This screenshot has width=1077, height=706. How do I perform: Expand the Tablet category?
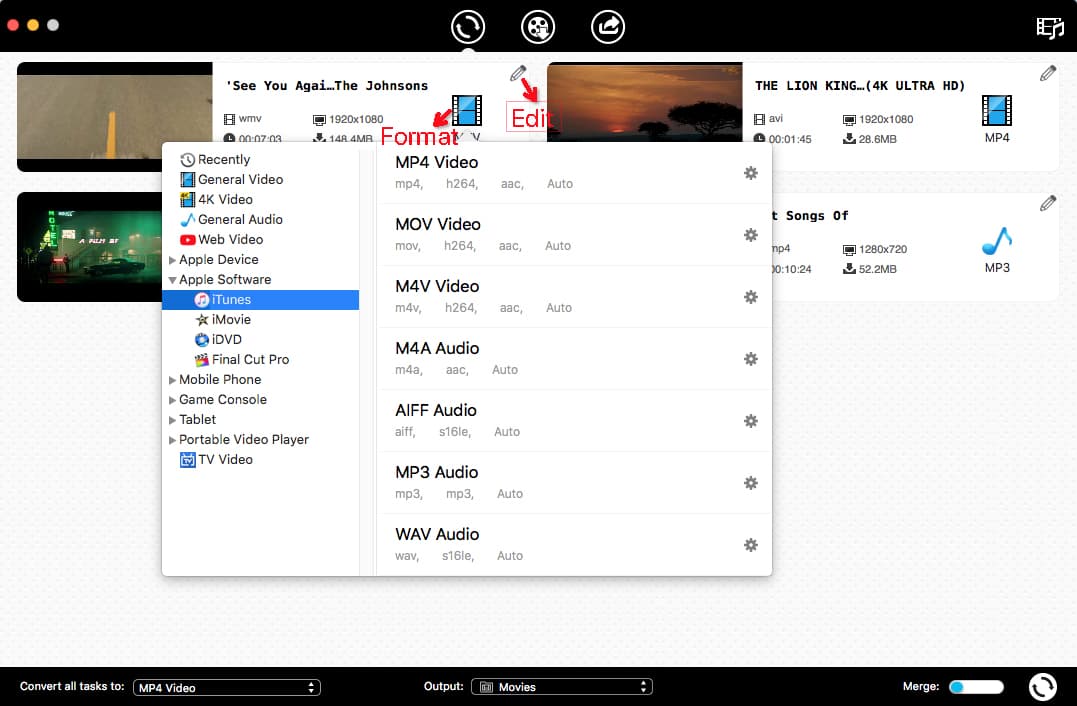tap(172, 420)
